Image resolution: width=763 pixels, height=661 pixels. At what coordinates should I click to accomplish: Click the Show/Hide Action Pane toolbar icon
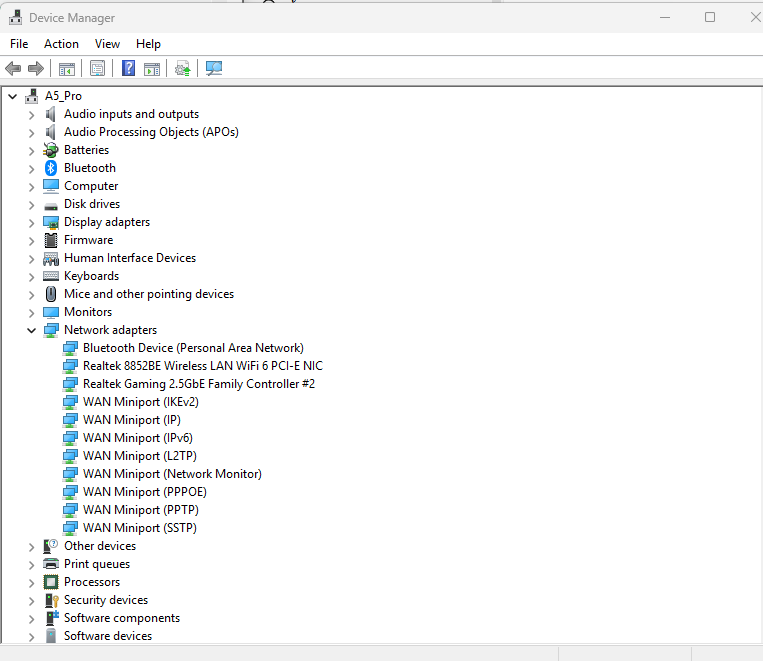click(x=151, y=69)
